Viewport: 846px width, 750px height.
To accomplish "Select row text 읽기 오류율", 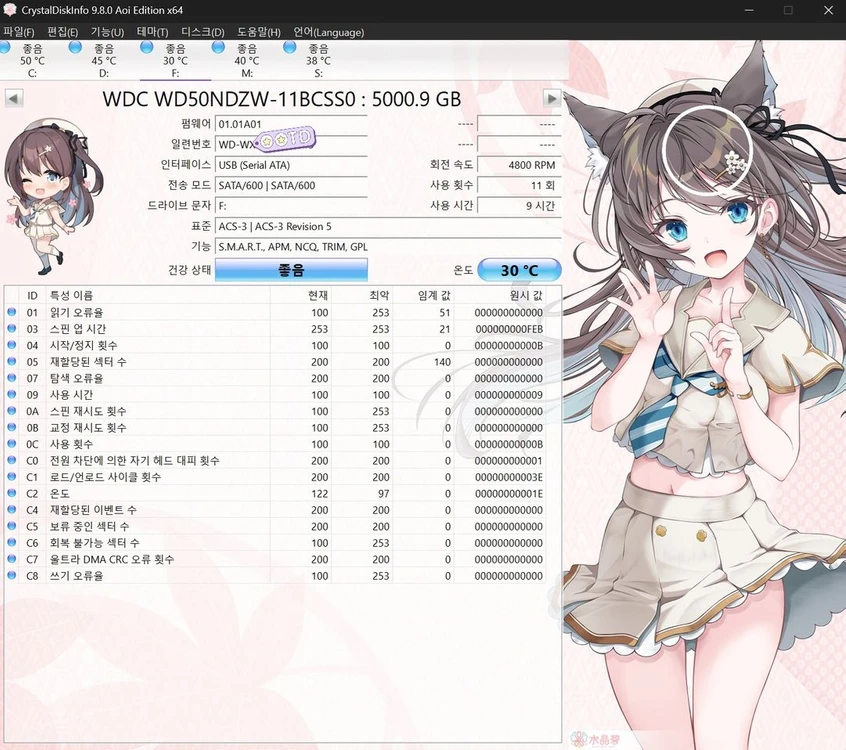I will point(77,312).
